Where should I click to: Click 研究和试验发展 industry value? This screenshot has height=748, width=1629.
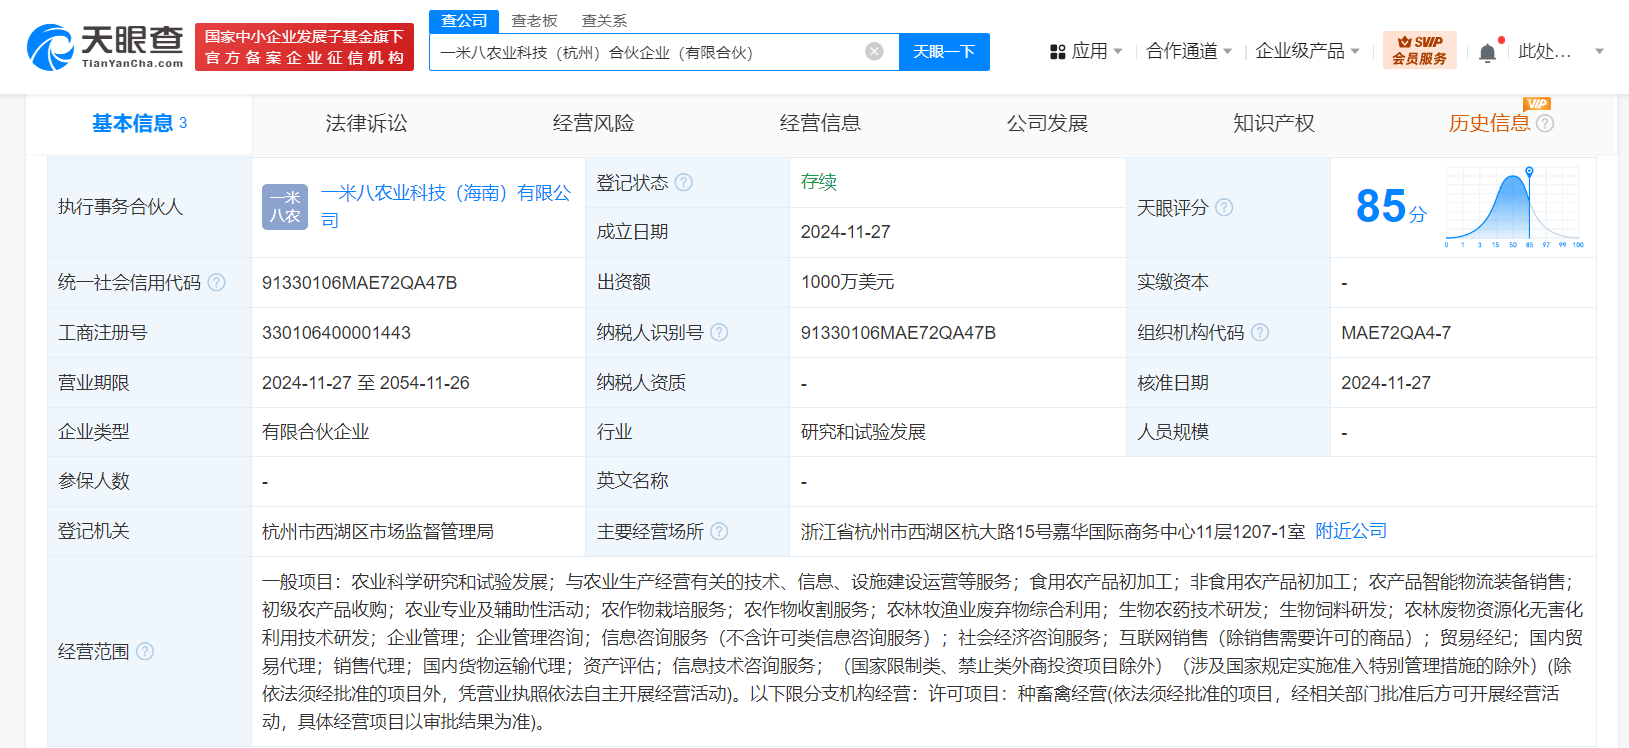863,432
